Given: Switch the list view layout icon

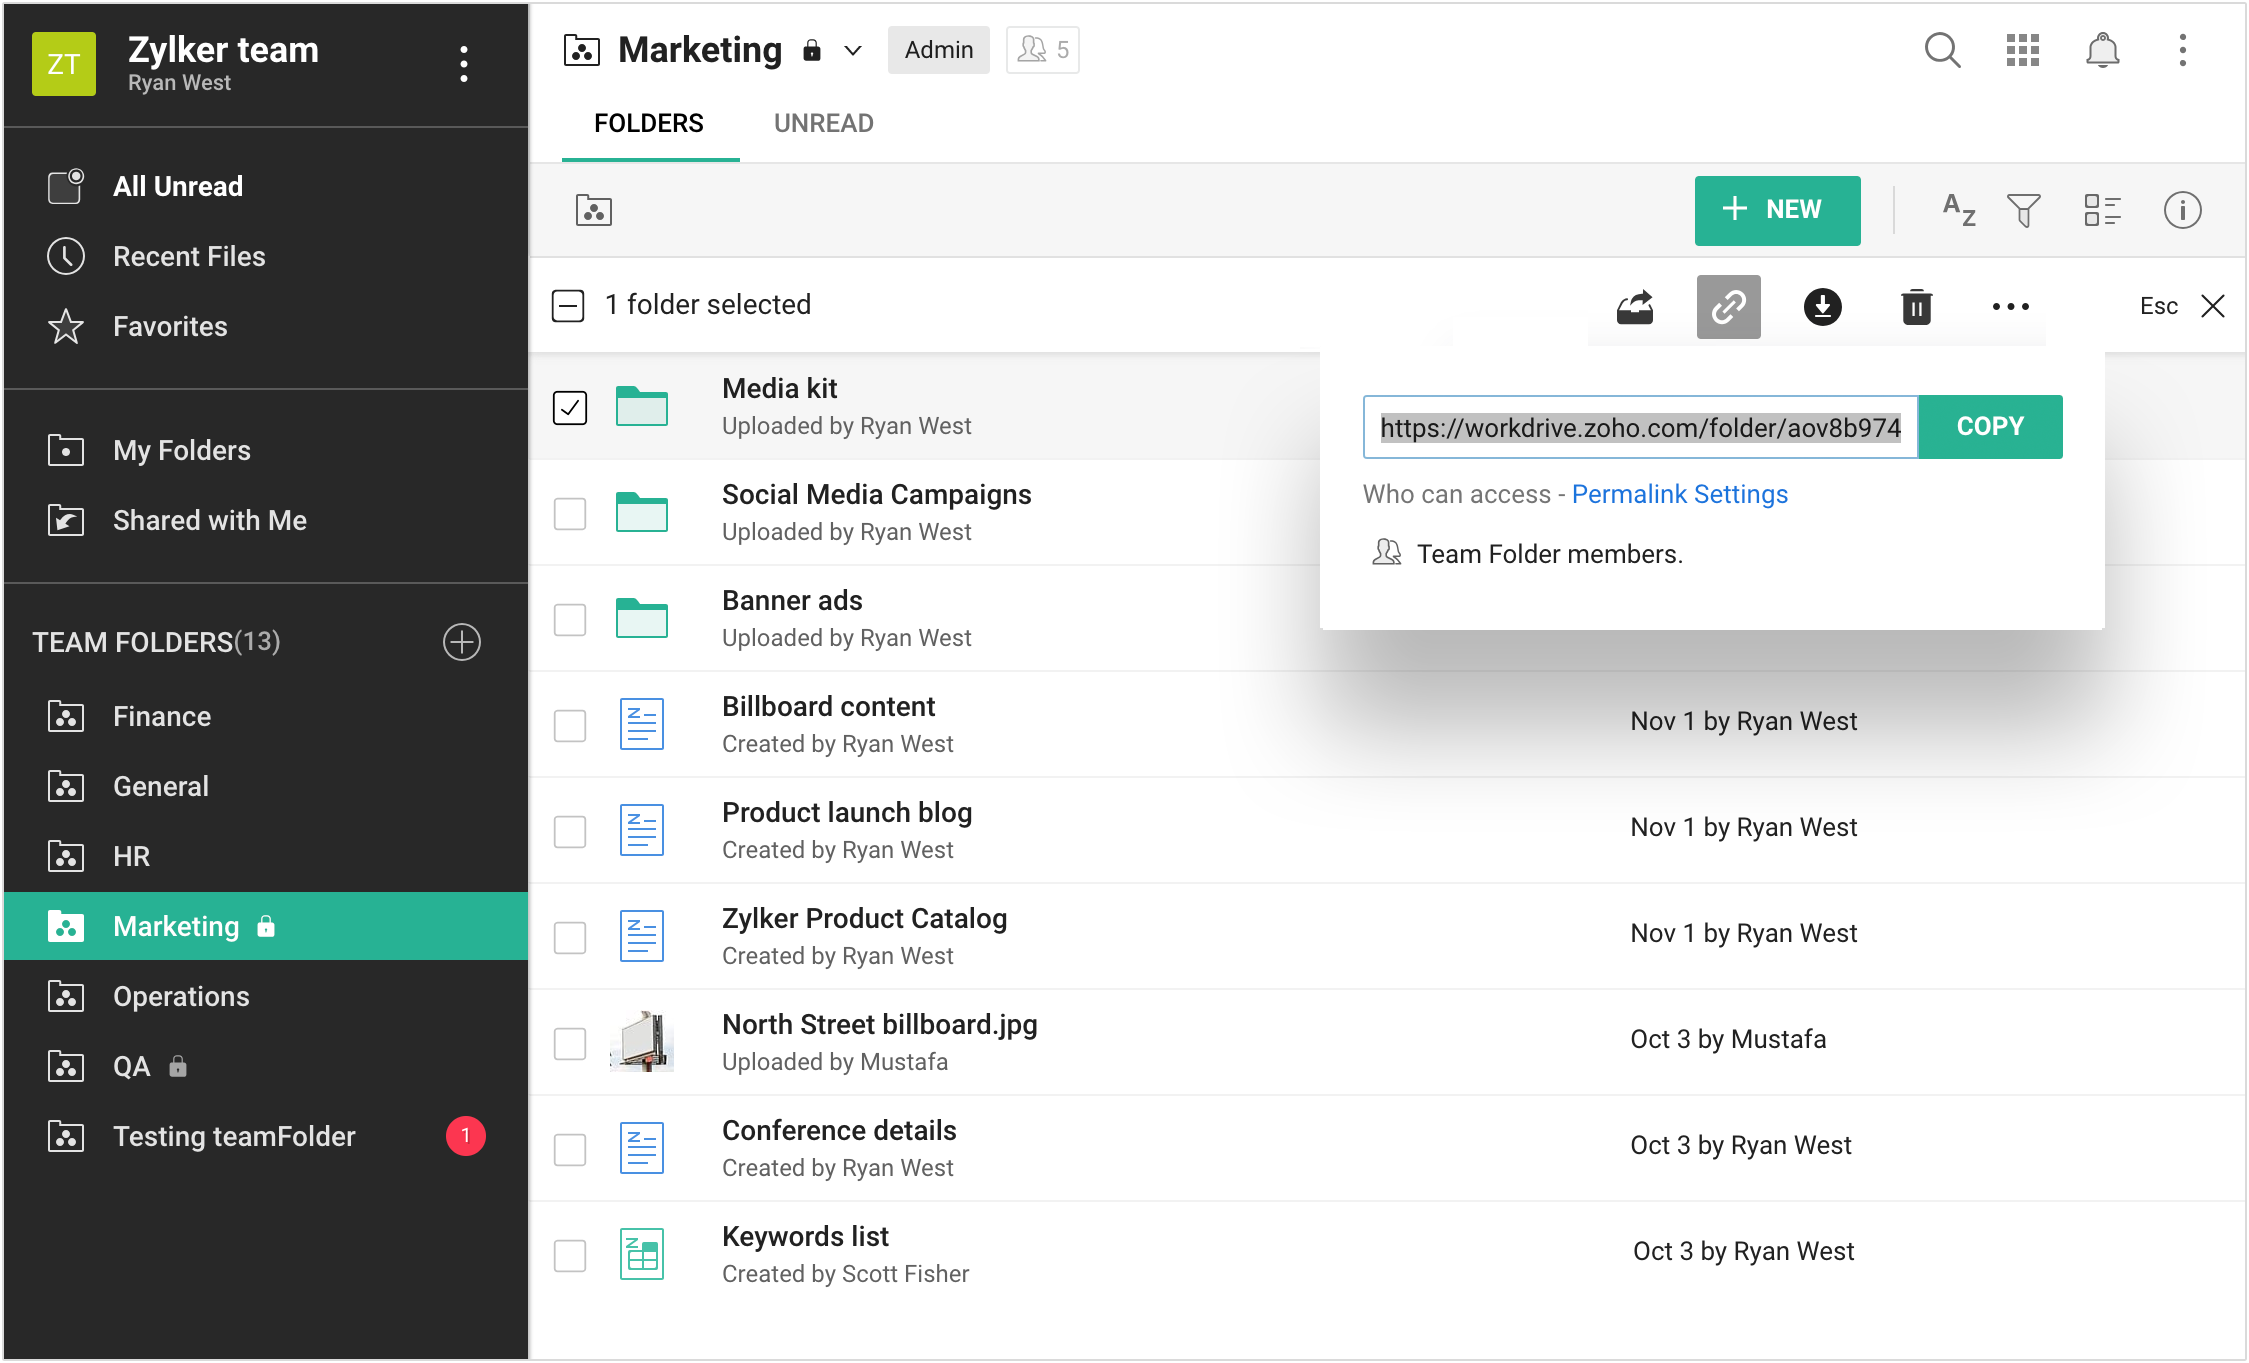Looking at the screenshot, I should pyautogui.click(x=2102, y=210).
